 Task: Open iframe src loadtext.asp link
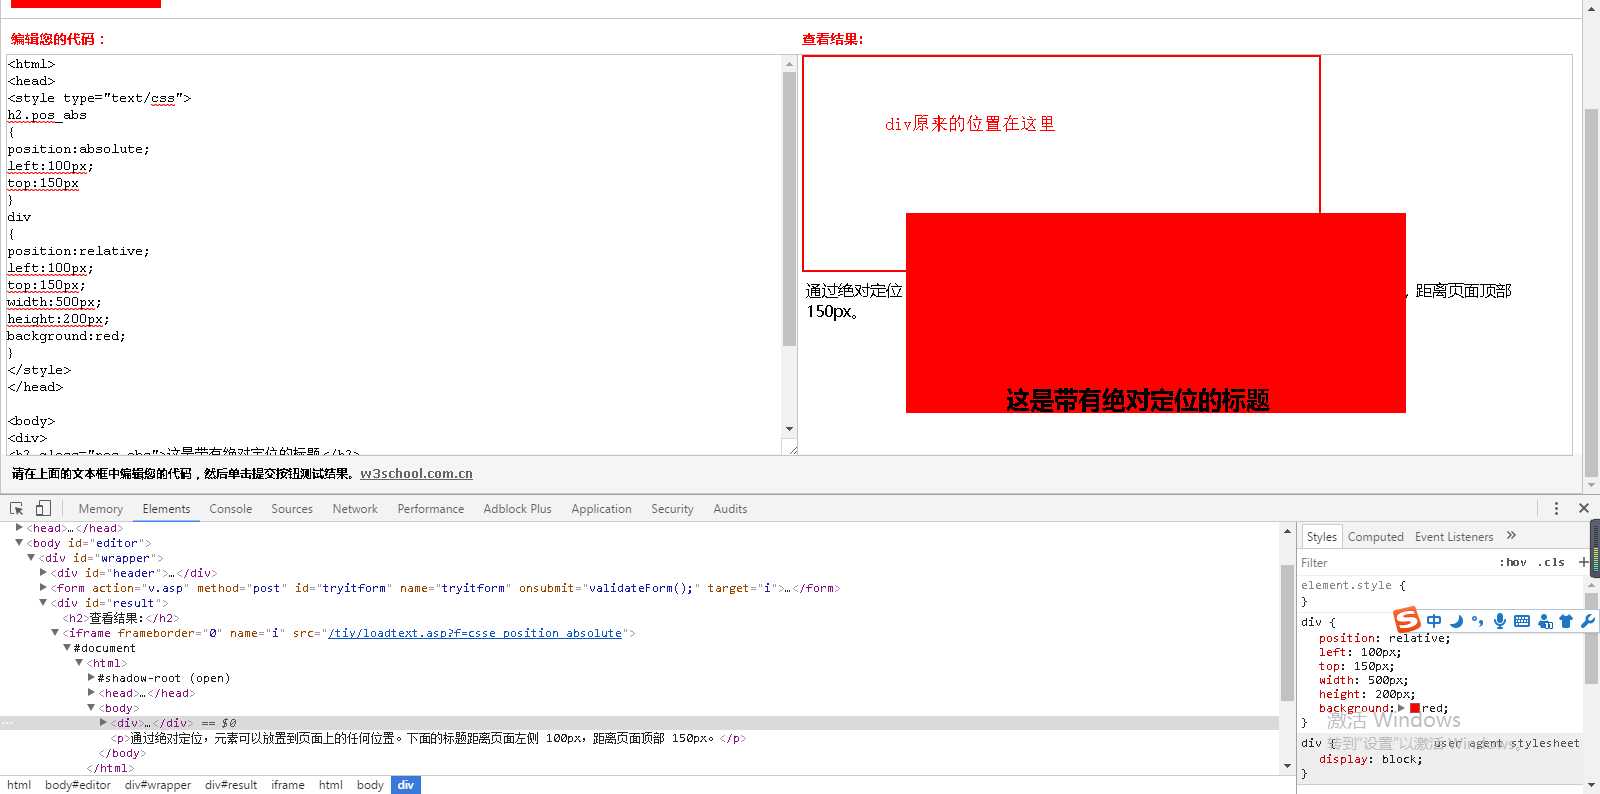(x=475, y=633)
